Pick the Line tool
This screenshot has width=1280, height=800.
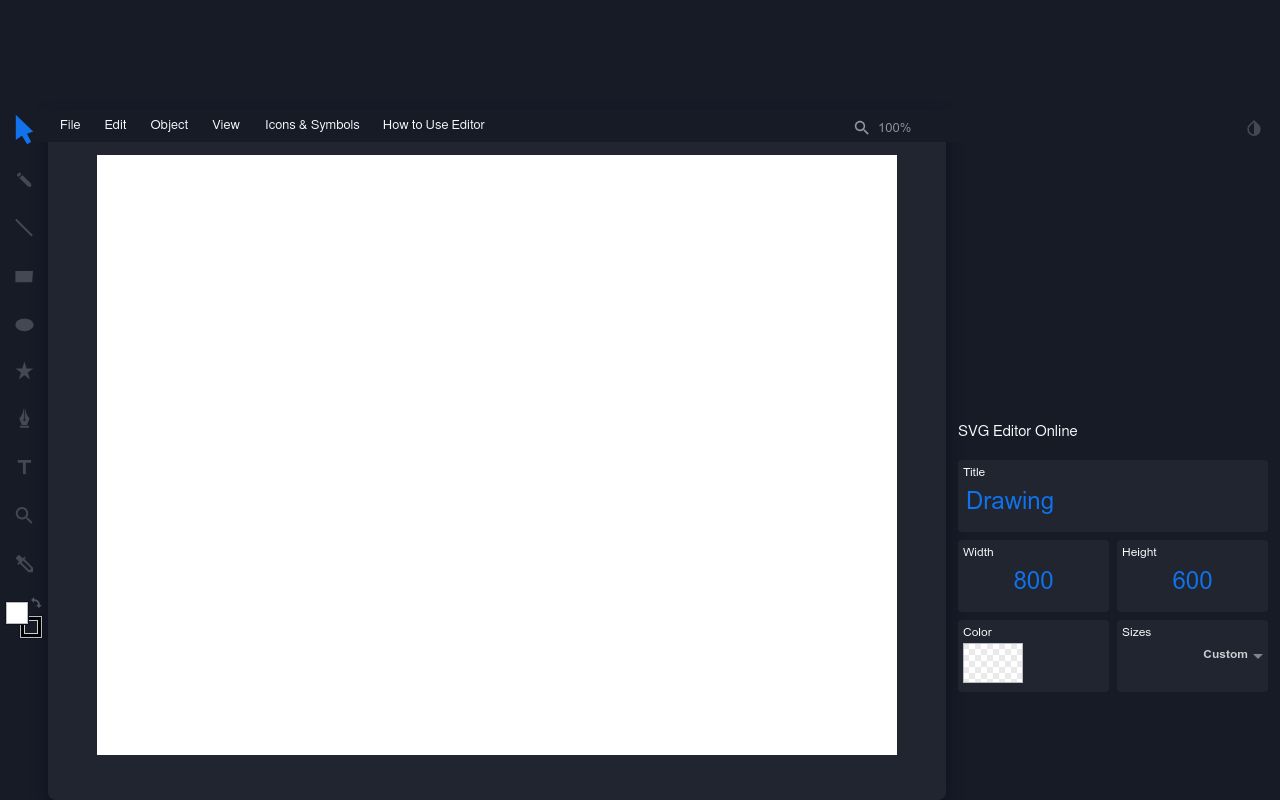[24, 227]
